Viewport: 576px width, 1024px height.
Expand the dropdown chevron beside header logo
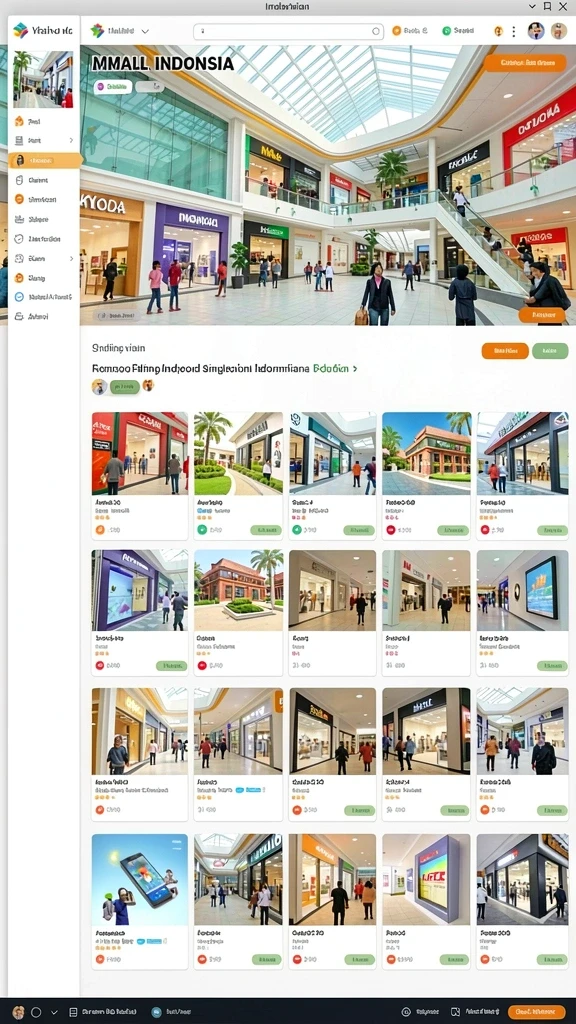click(x=145, y=31)
